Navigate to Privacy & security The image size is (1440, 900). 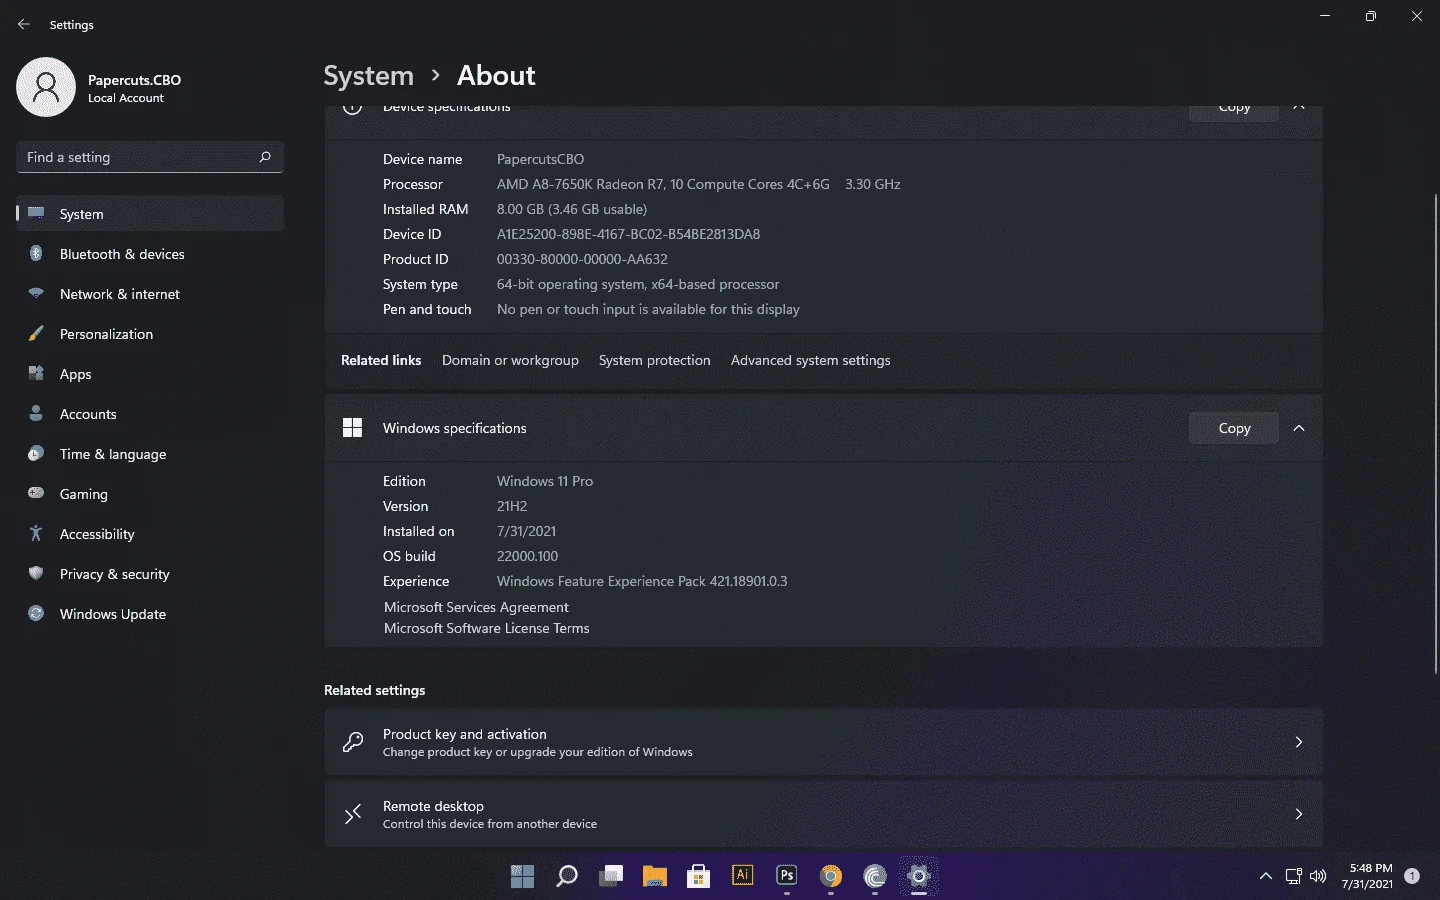(150, 574)
